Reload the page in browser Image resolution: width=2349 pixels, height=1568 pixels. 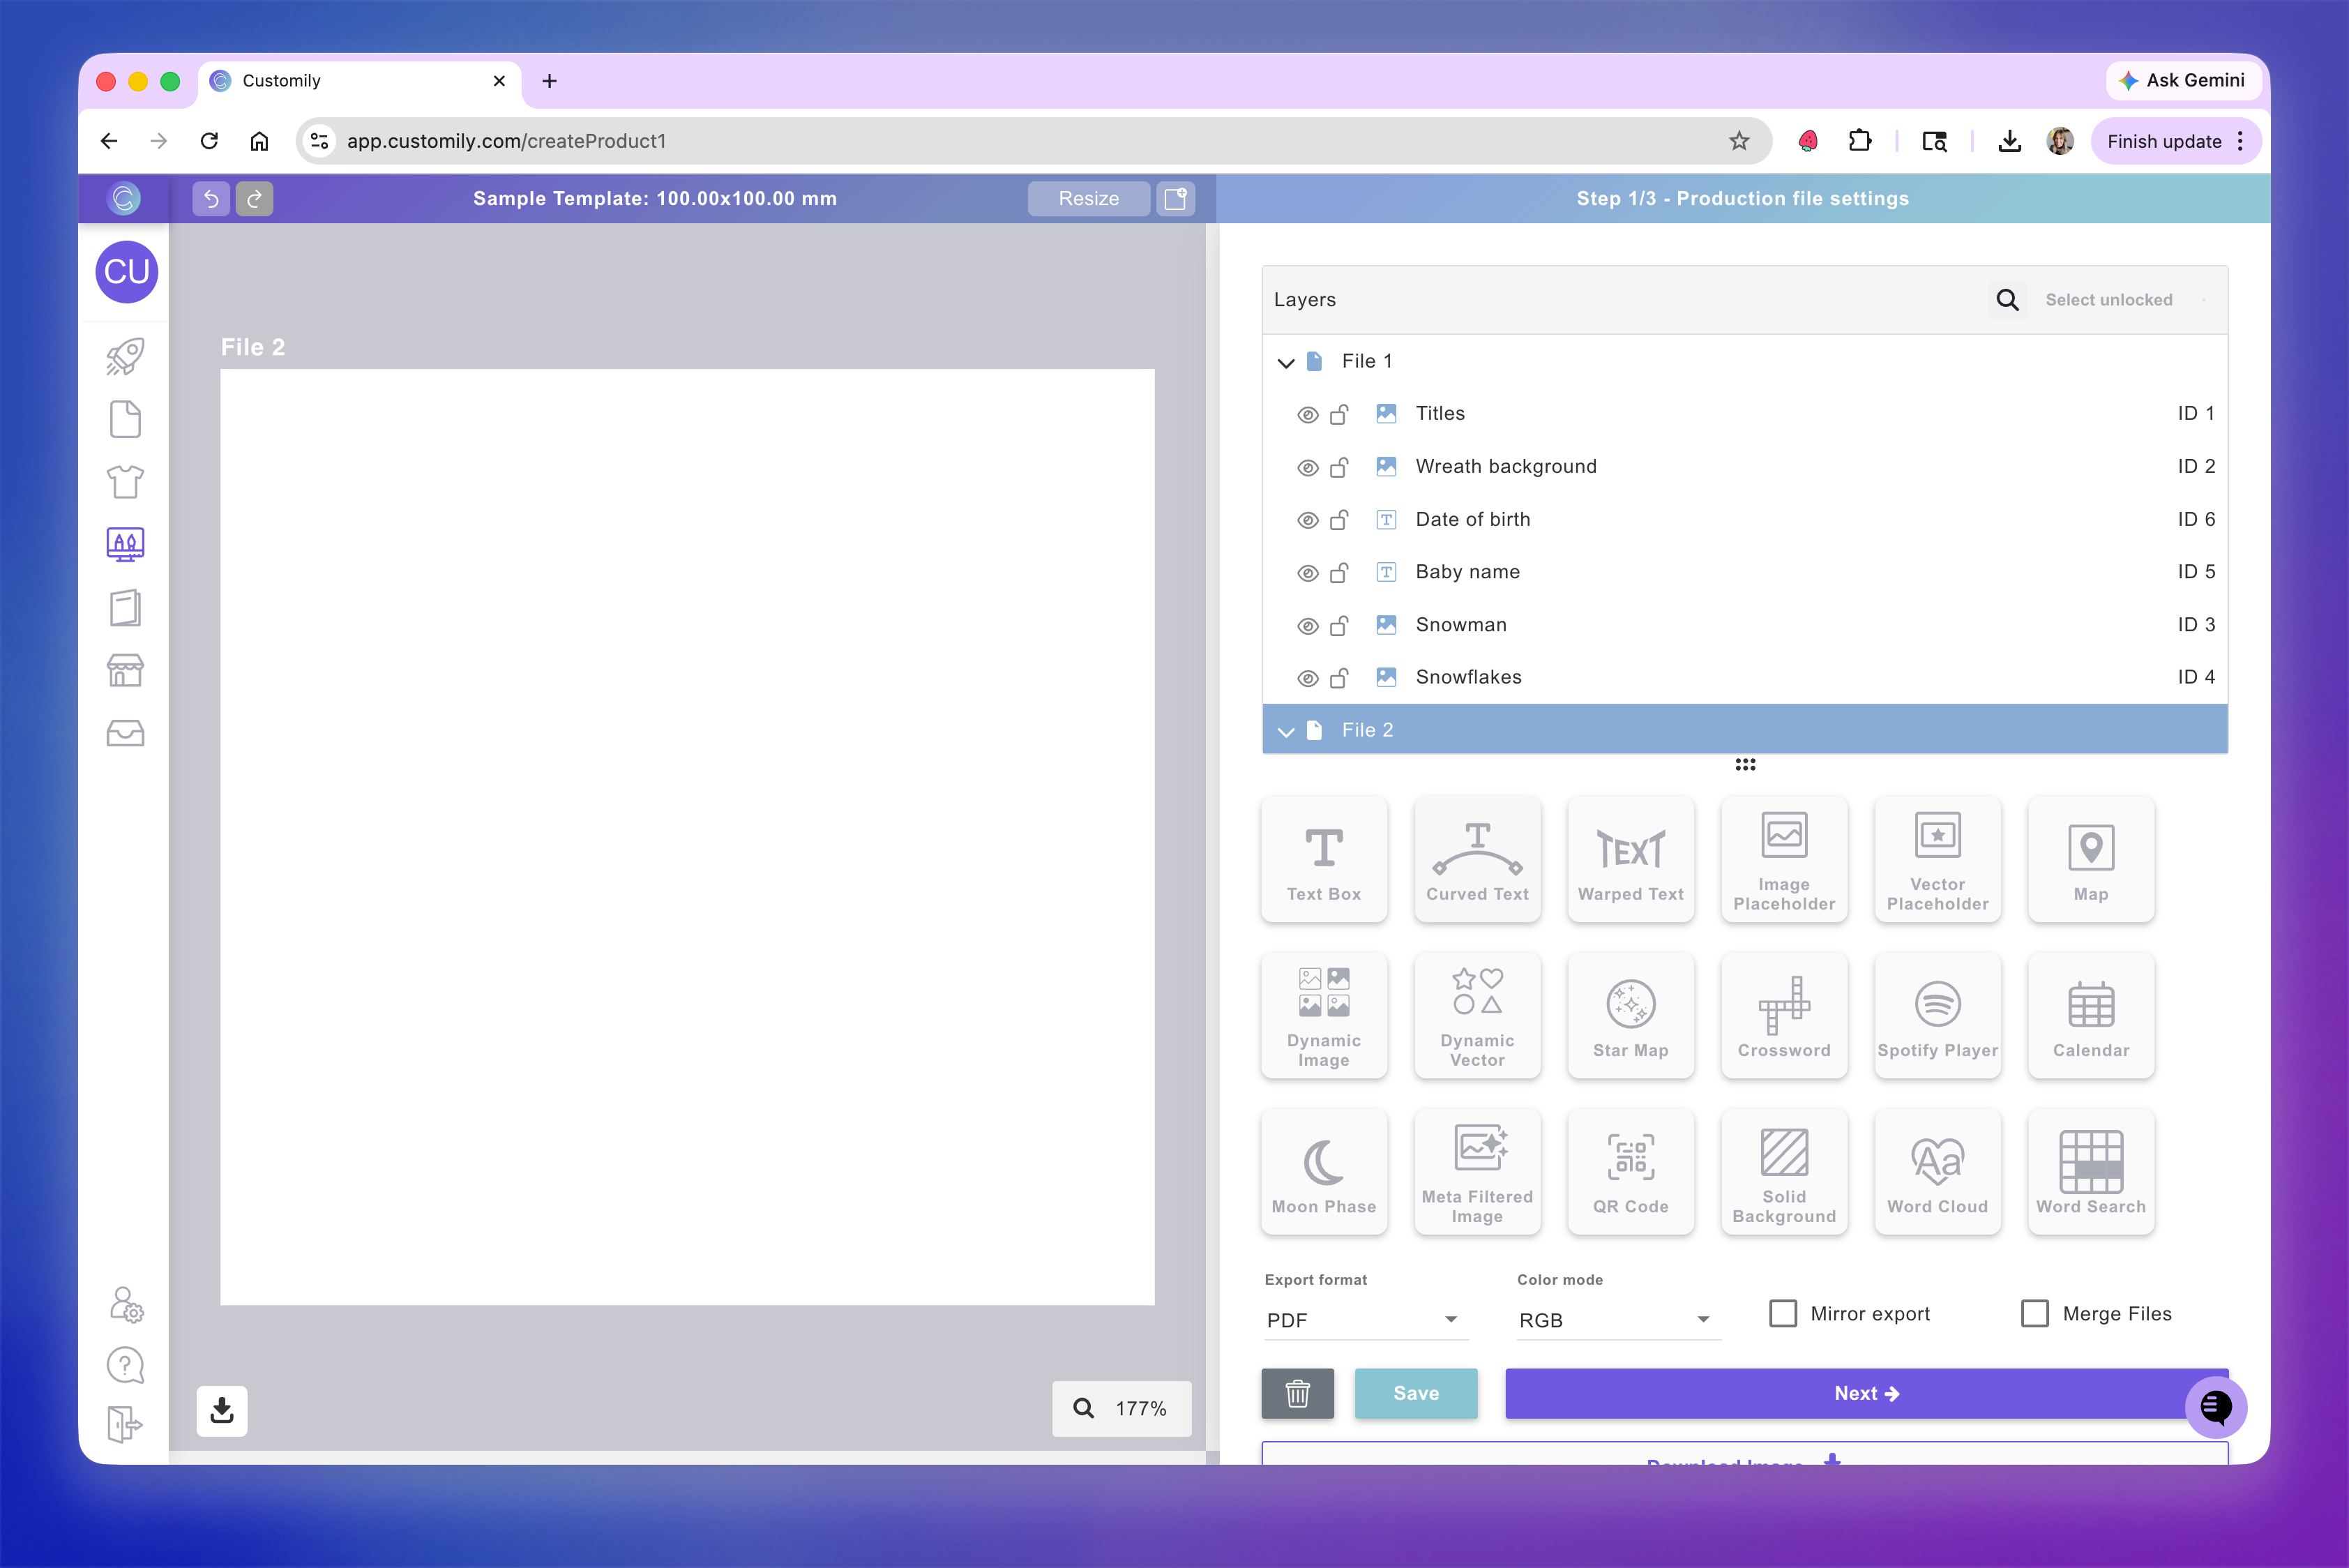click(209, 141)
